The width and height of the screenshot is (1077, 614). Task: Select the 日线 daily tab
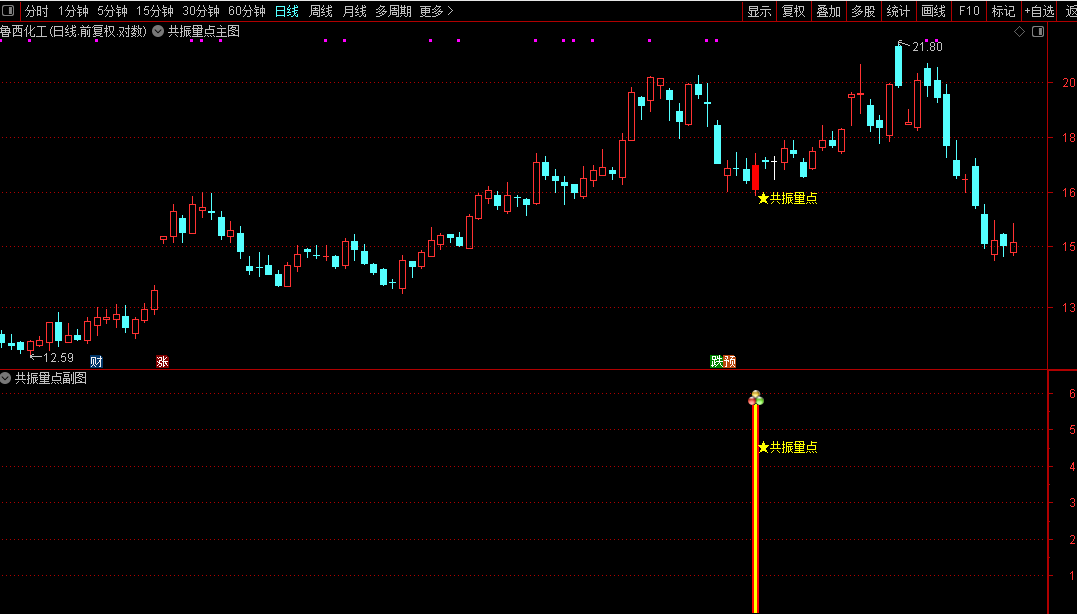tap(286, 11)
